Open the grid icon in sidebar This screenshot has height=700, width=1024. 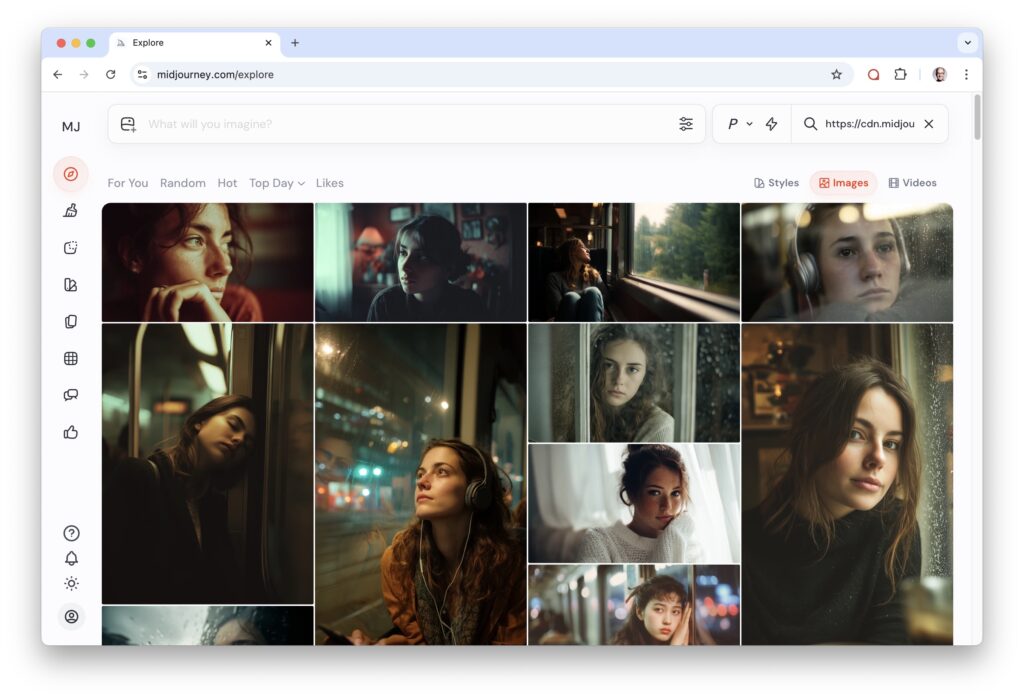point(70,358)
